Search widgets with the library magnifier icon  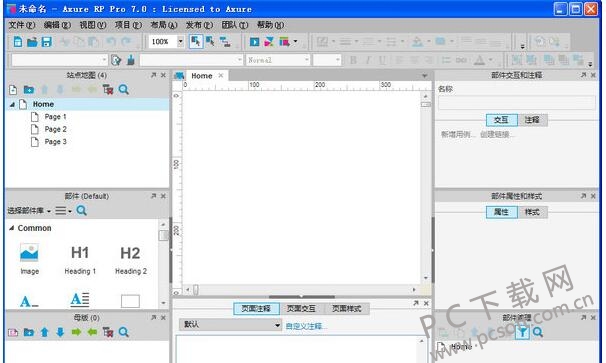[82, 211]
